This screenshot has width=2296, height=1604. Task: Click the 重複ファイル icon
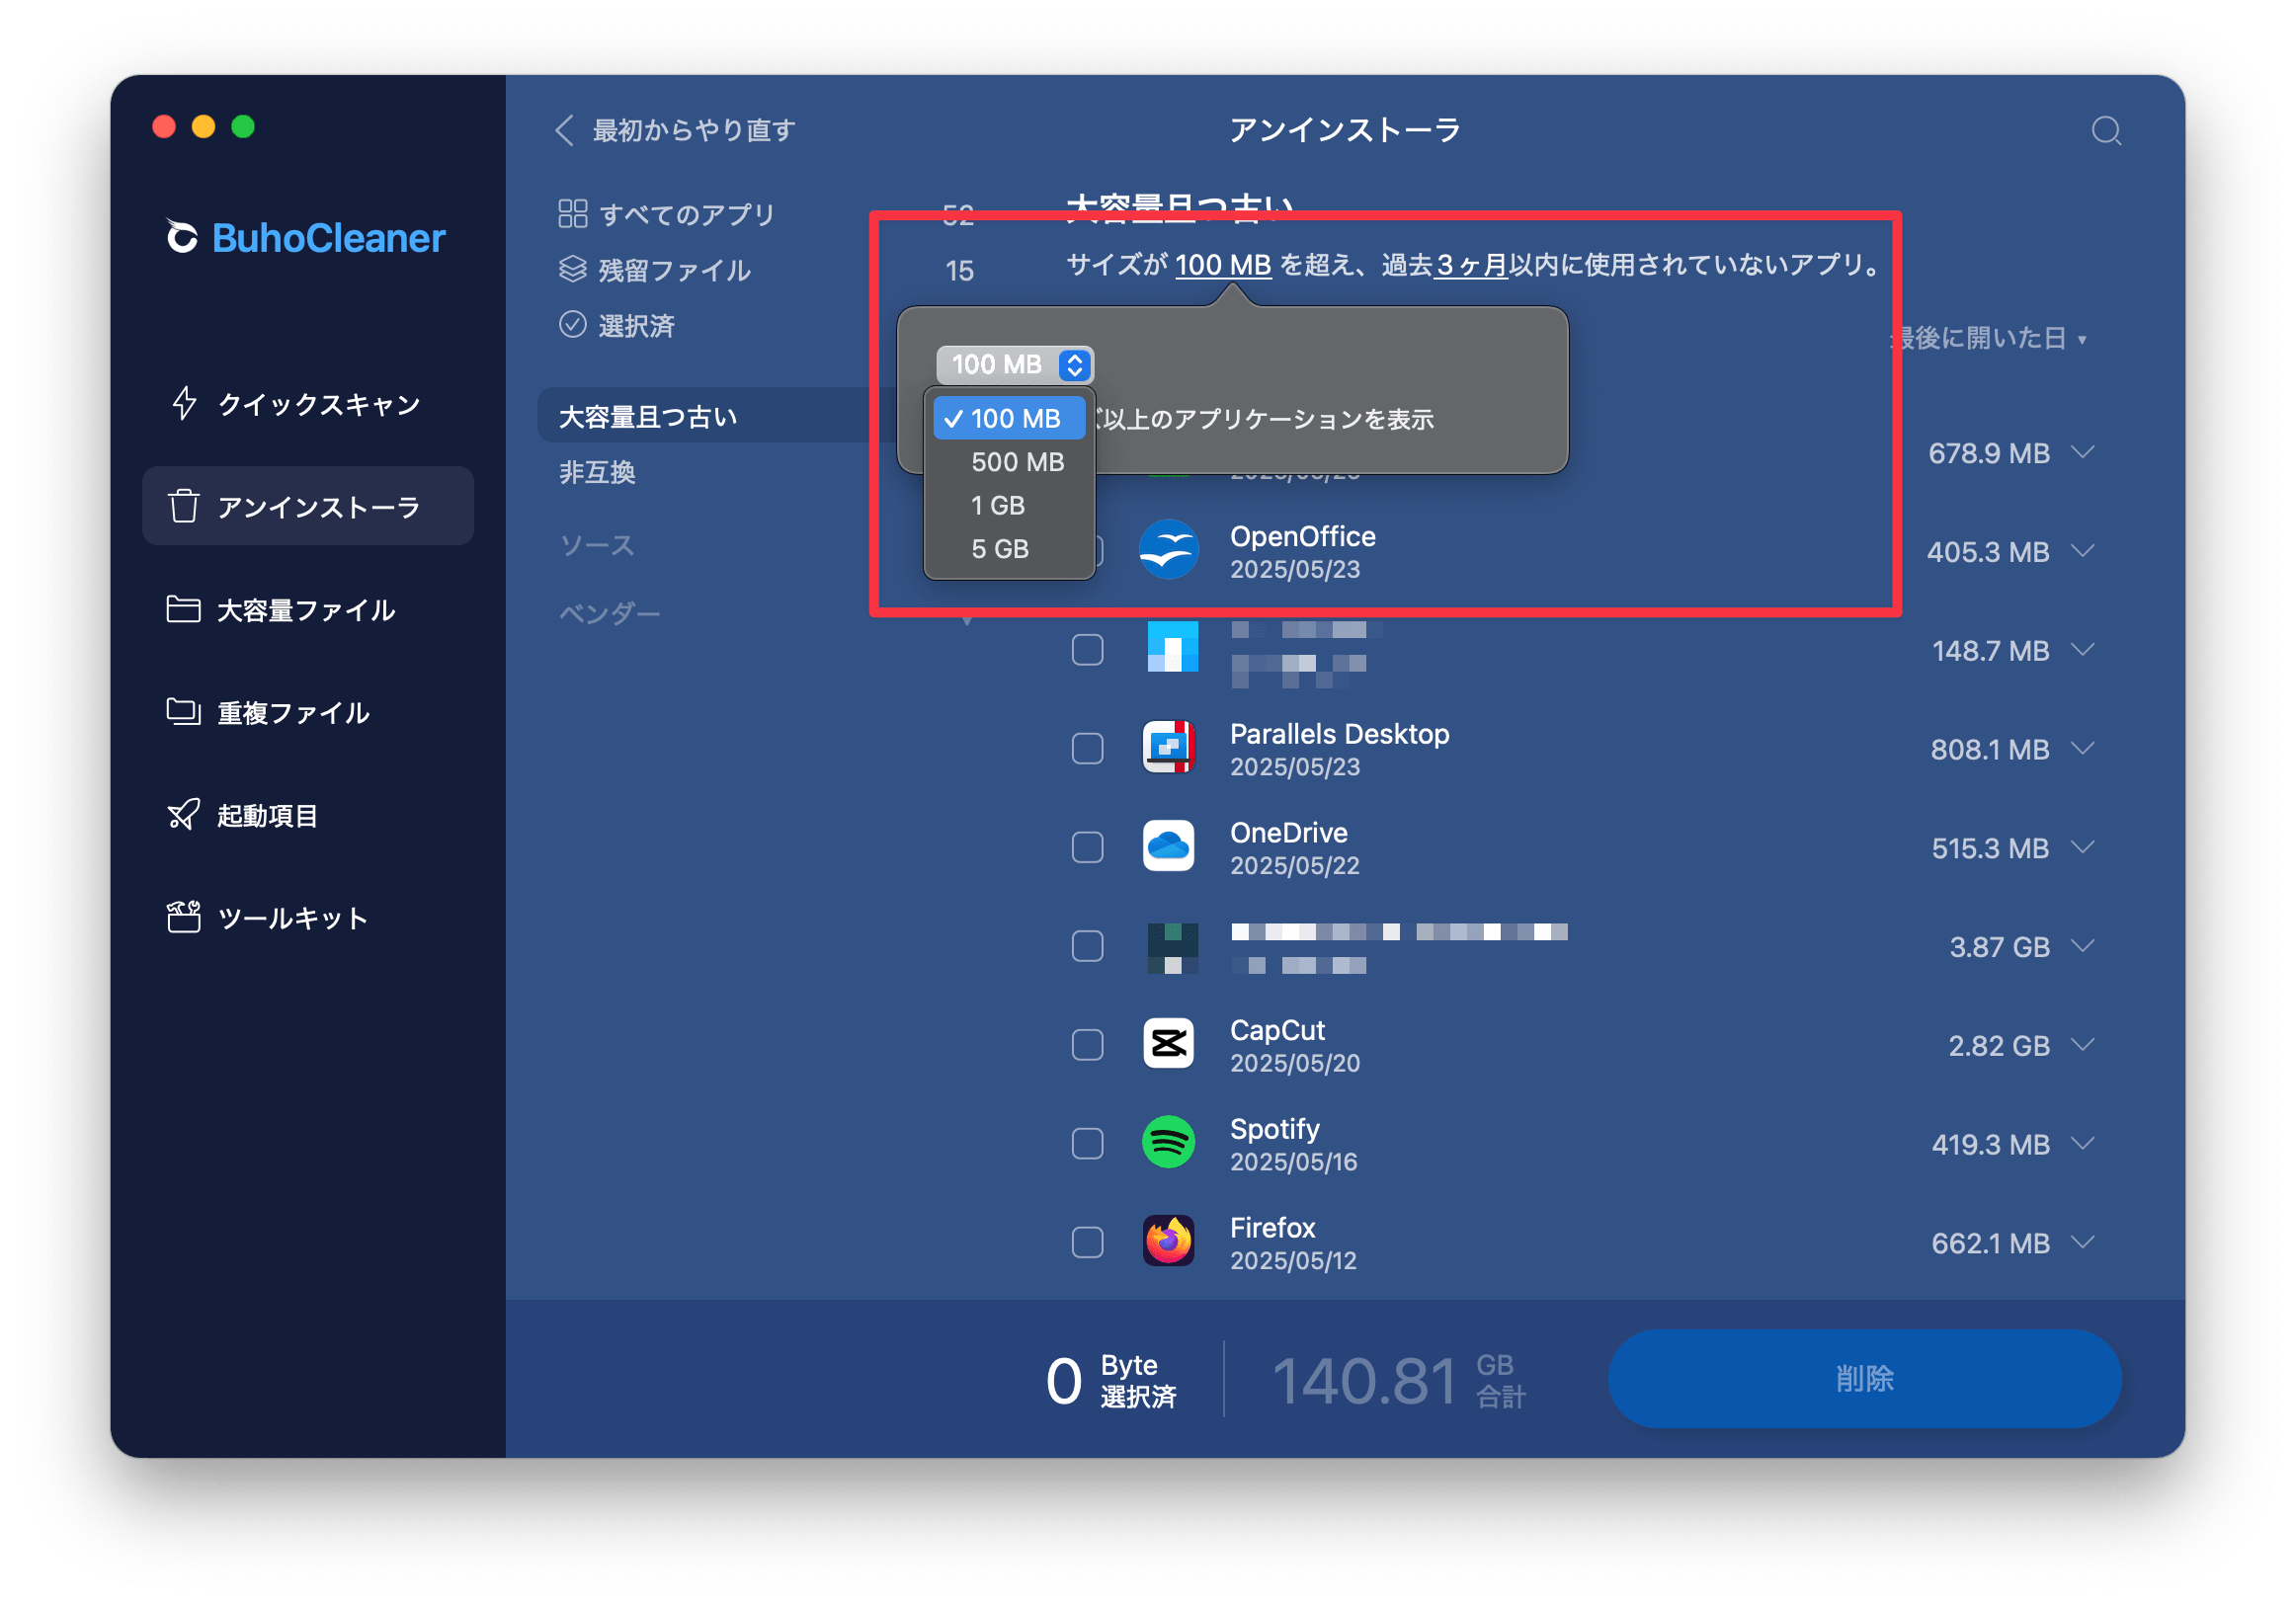(x=183, y=712)
